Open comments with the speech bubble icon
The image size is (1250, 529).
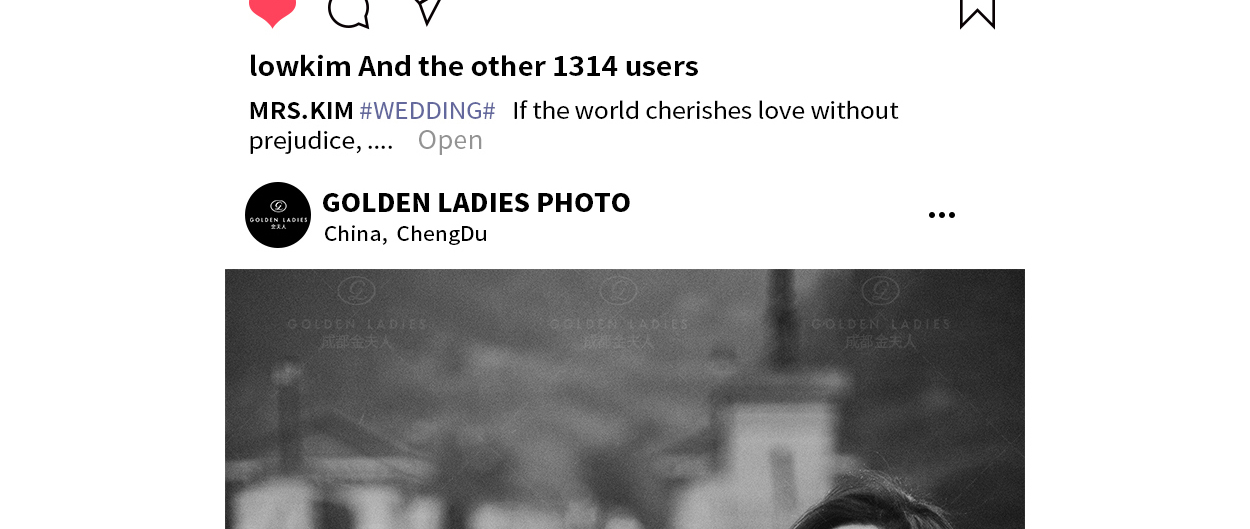(x=349, y=12)
